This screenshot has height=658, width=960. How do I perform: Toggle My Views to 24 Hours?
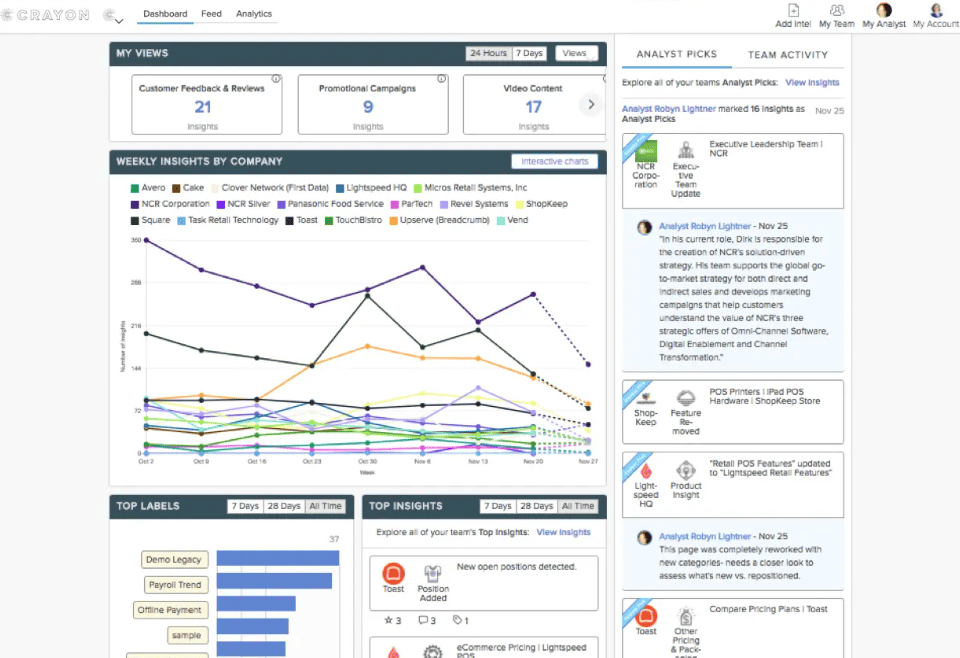(488, 53)
